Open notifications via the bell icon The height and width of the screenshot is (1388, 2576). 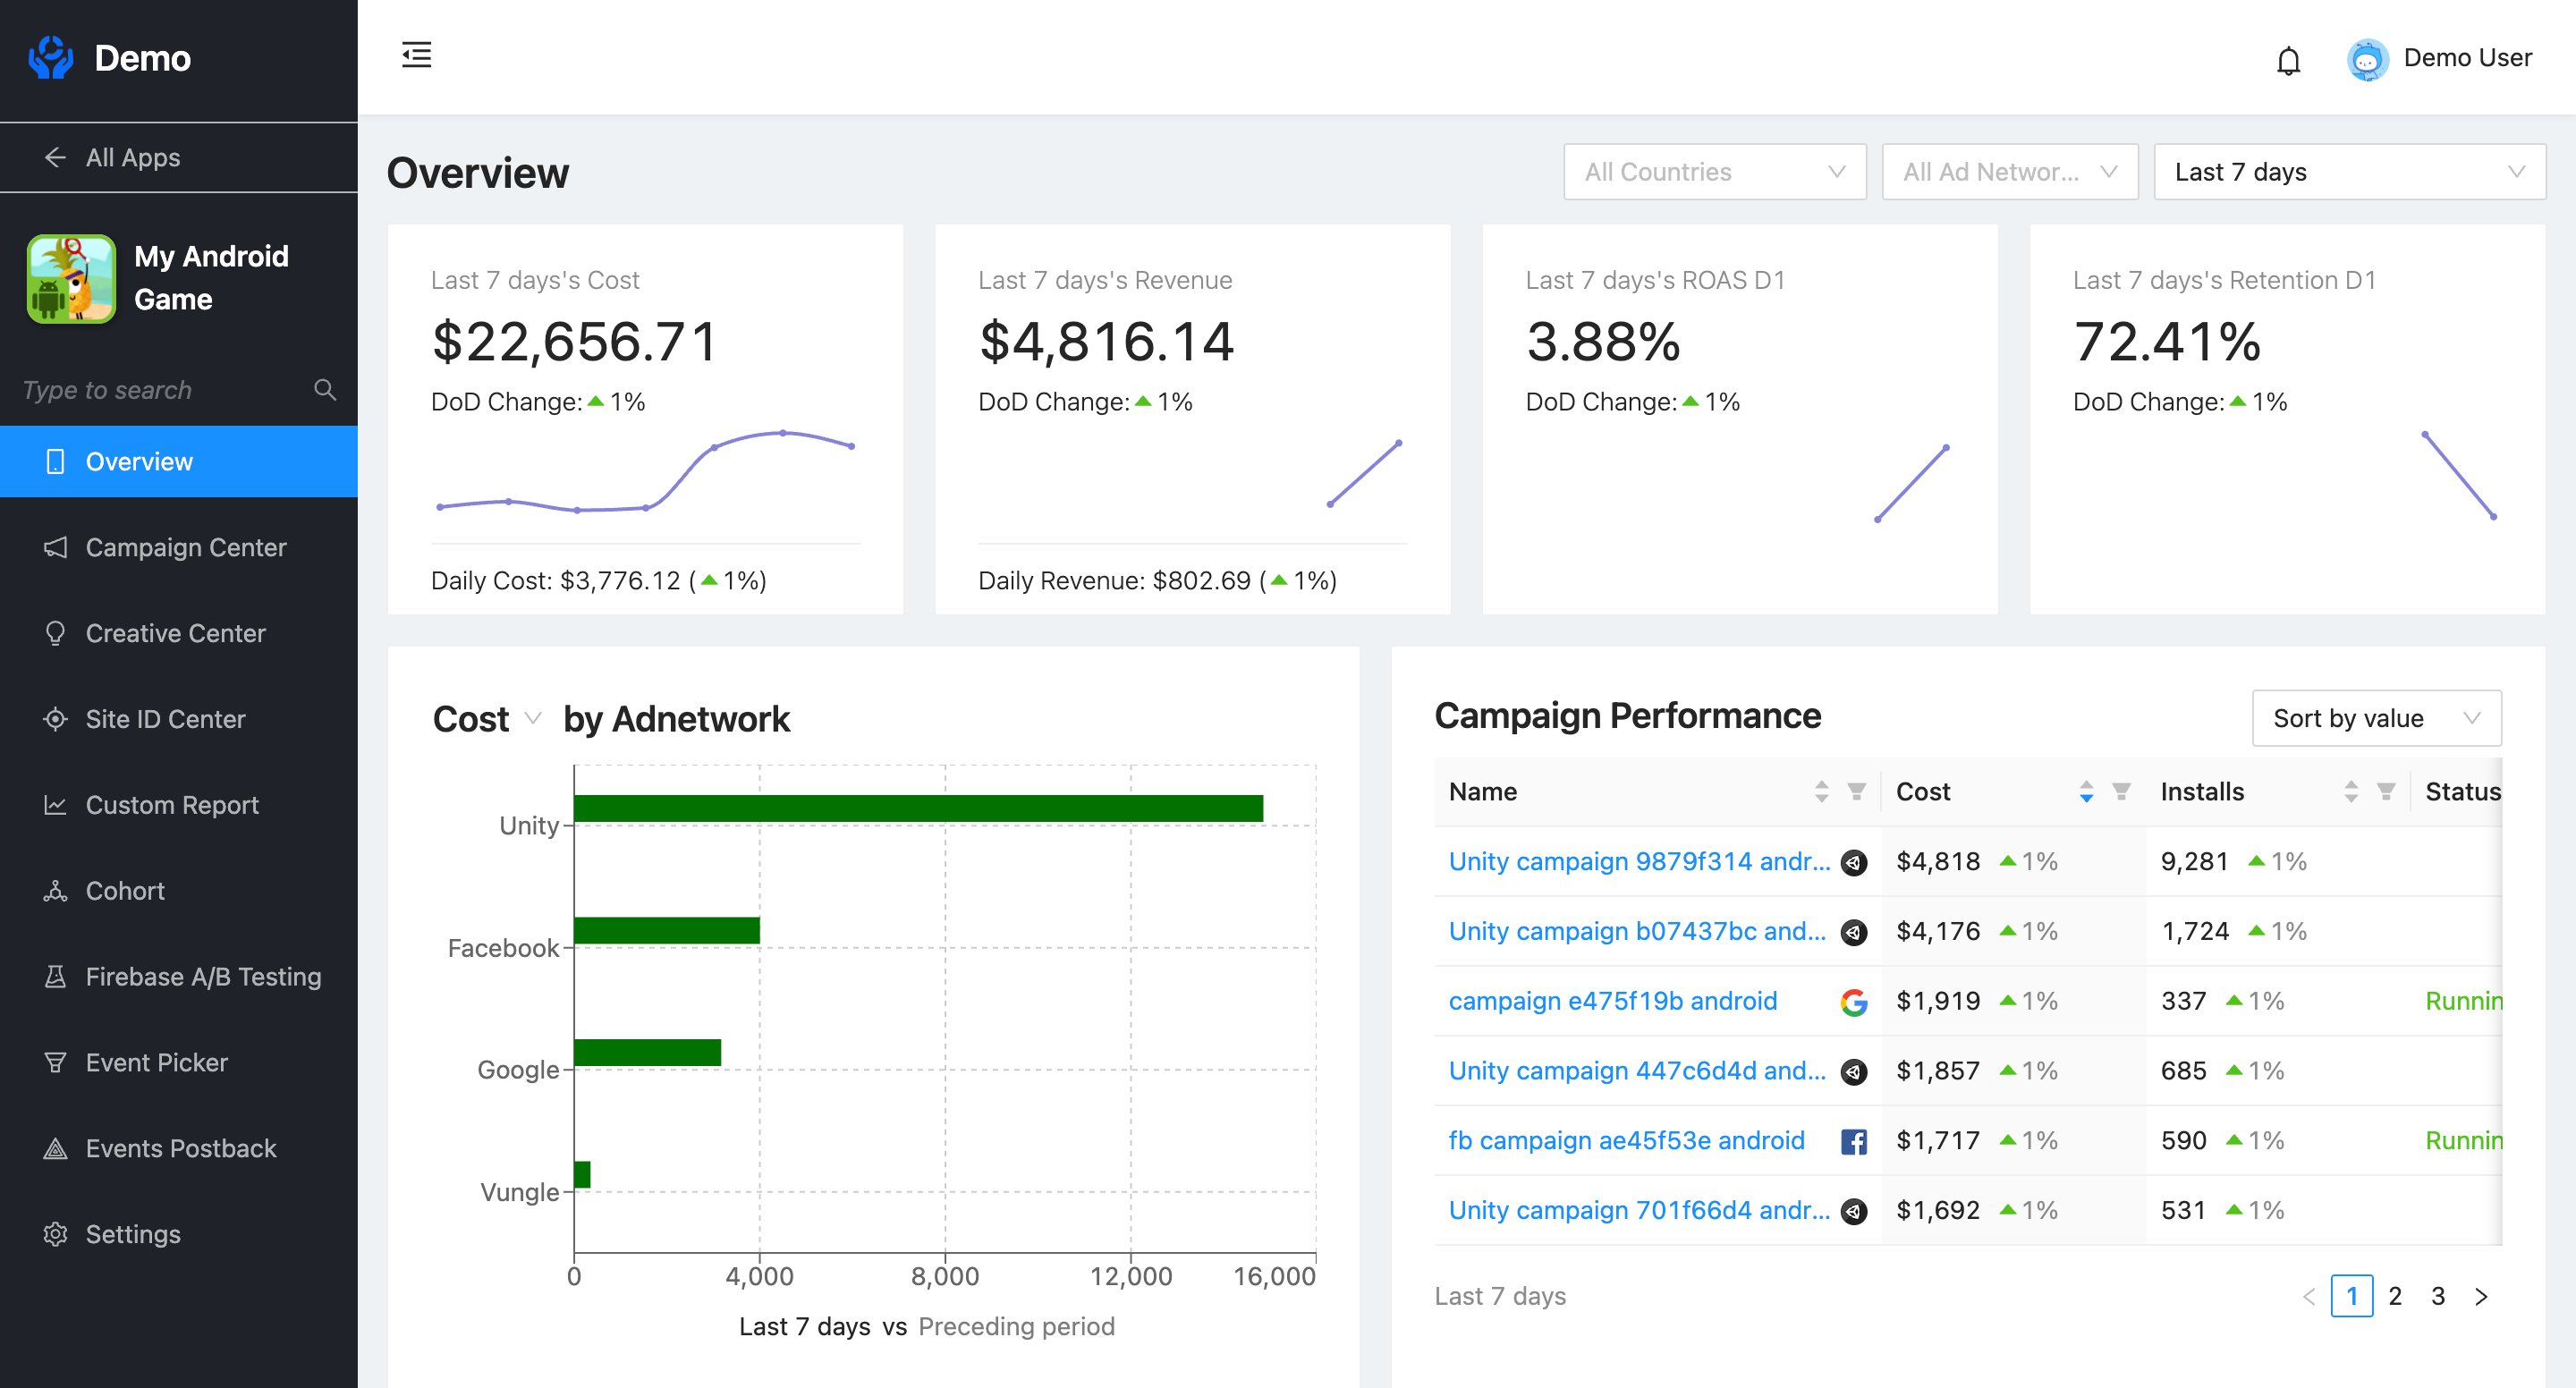click(x=2288, y=60)
